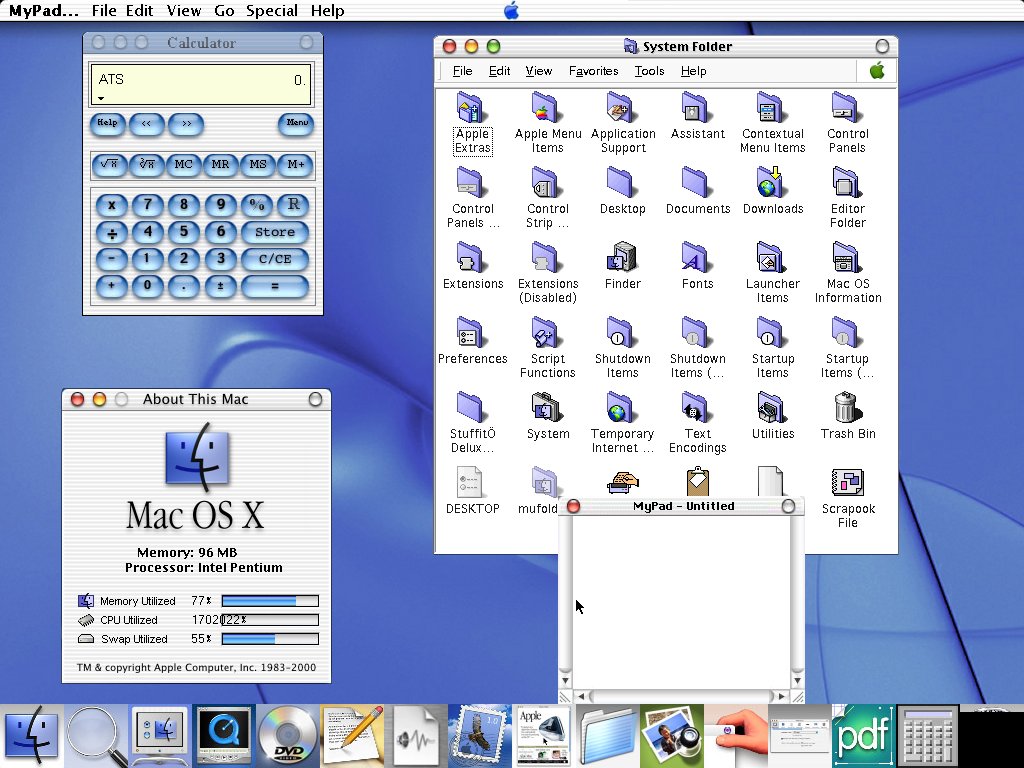Click the M+ memory add button
This screenshot has height=768, width=1024.
tap(296, 165)
